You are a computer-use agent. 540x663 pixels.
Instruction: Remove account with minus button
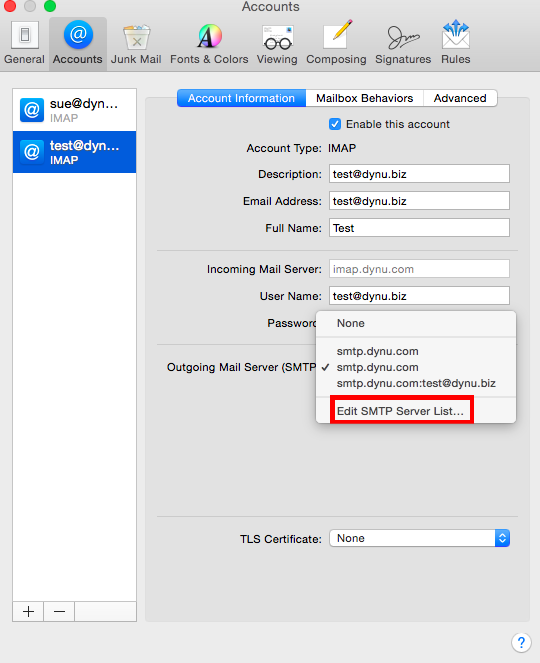pos(59,611)
